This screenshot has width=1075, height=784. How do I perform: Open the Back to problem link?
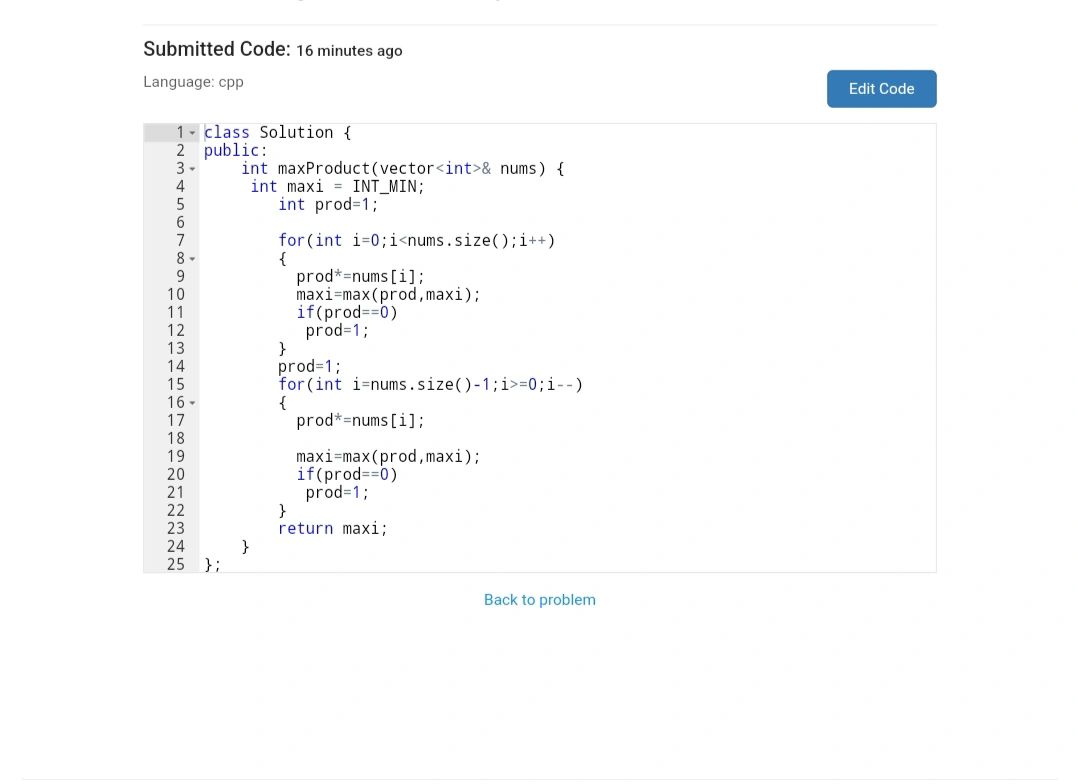pyautogui.click(x=539, y=600)
